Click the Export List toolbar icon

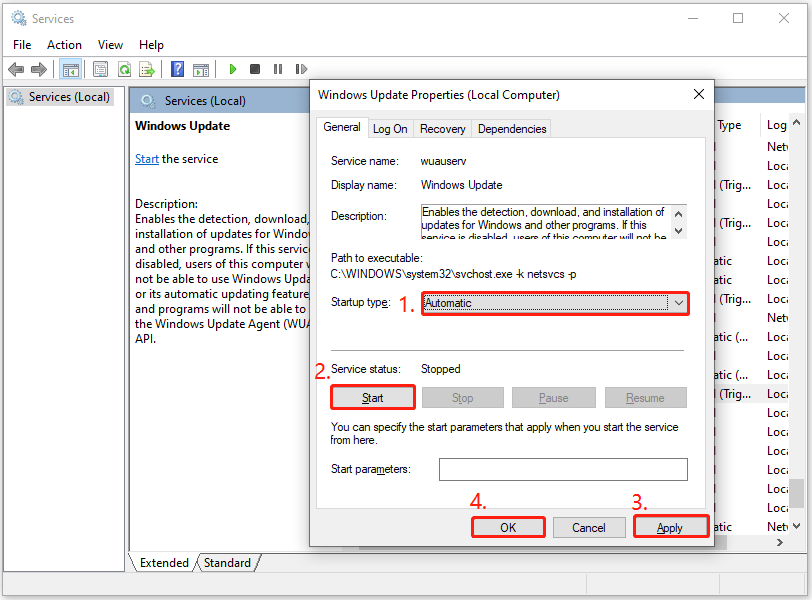[147, 69]
